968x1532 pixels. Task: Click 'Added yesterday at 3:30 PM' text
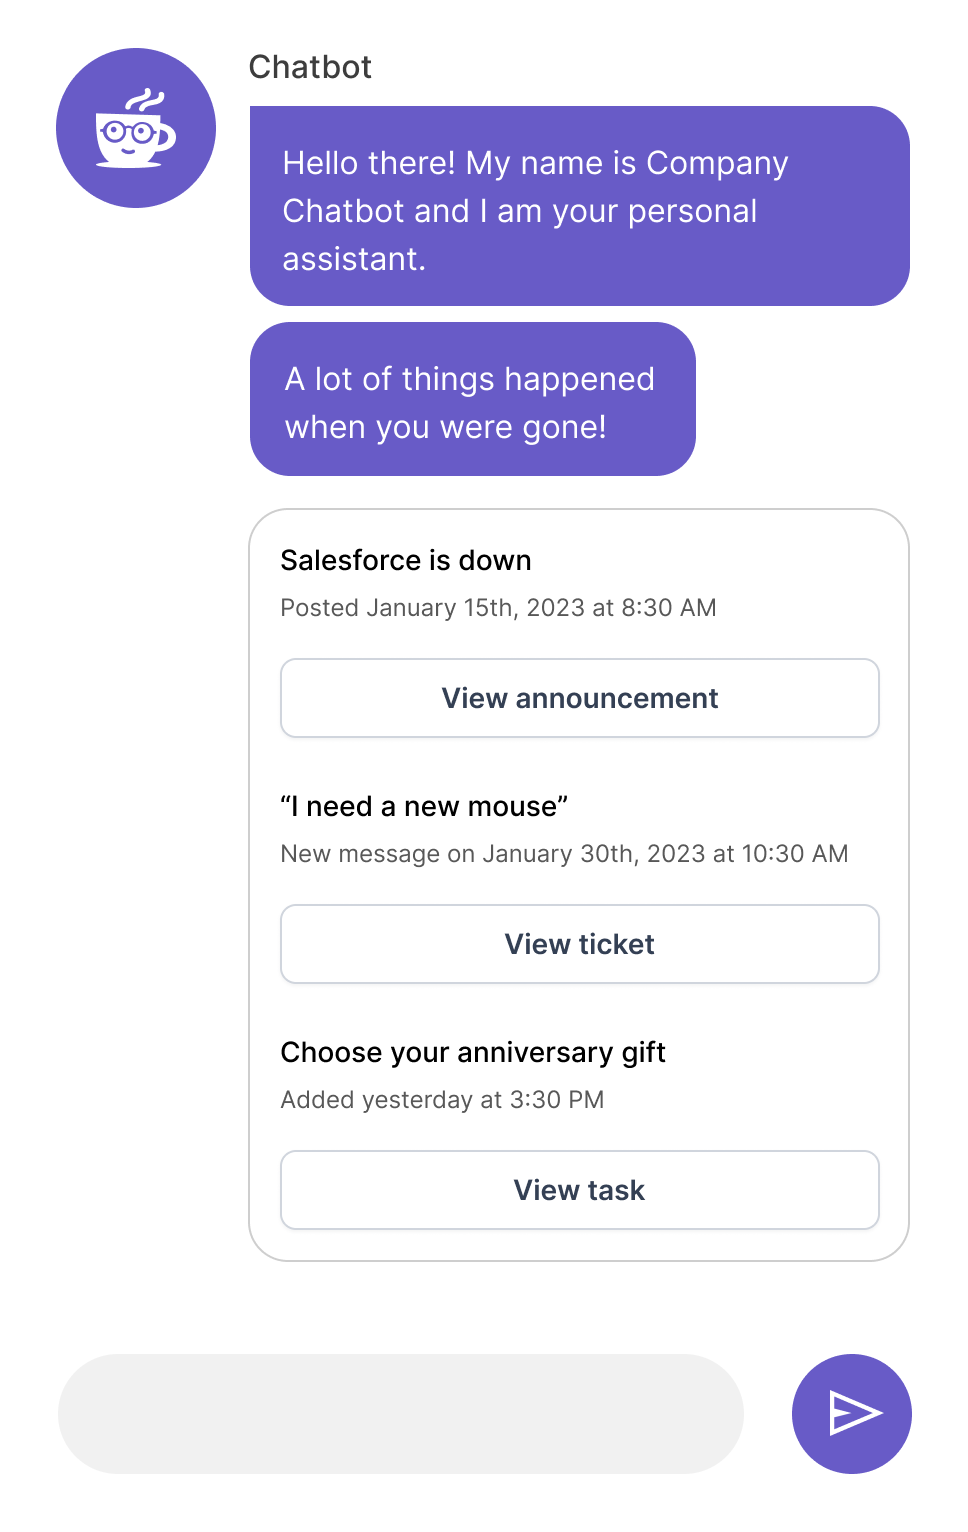442,1100
